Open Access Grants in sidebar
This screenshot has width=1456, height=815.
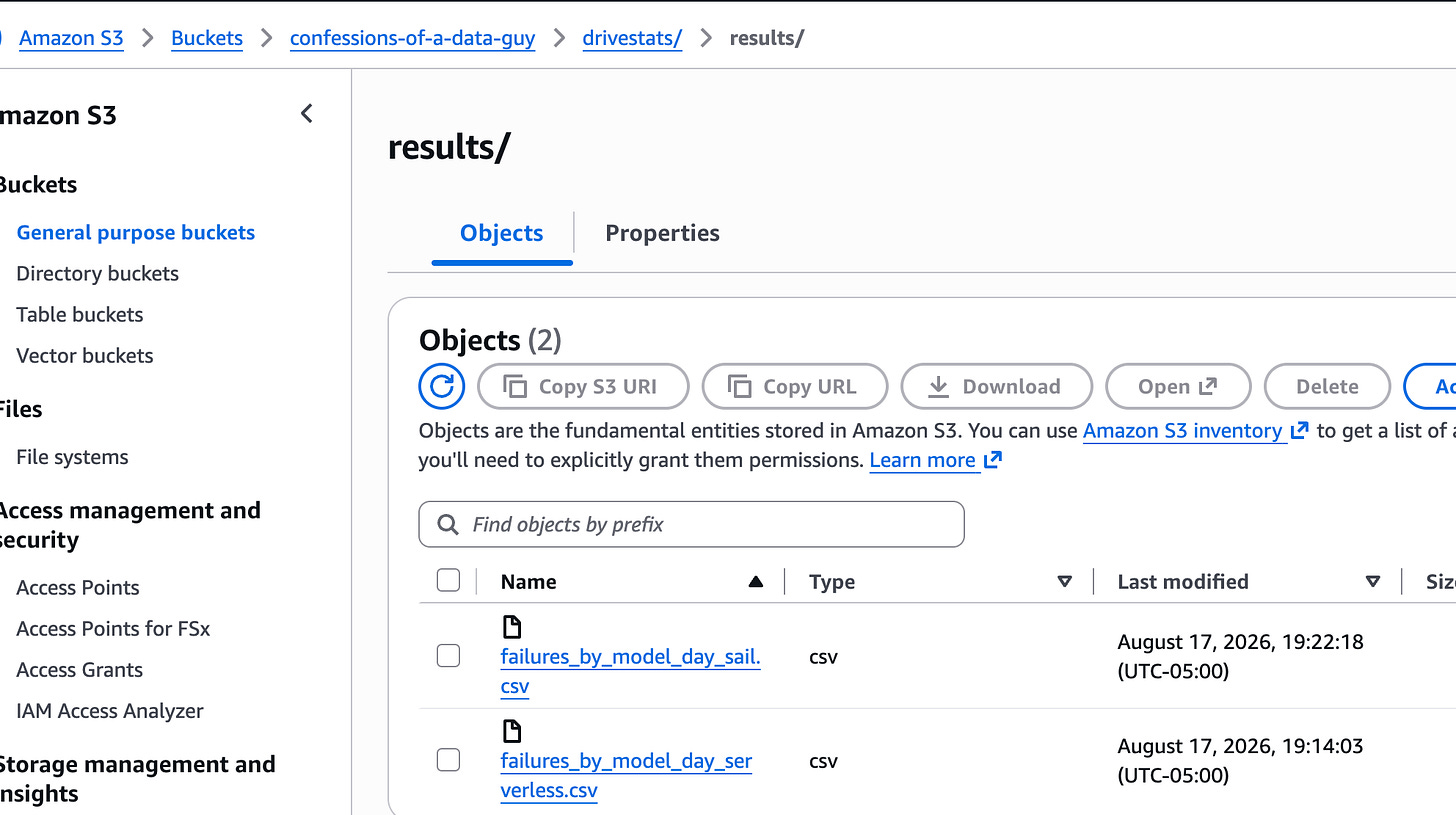pos(80,669)
